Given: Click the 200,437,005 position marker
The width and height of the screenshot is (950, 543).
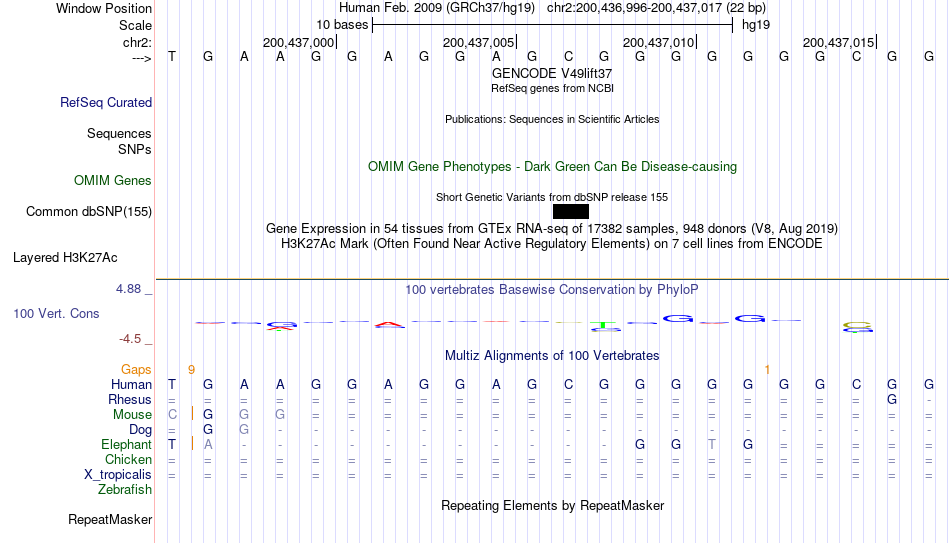Looking at the screenshot, I should [479, 42].
